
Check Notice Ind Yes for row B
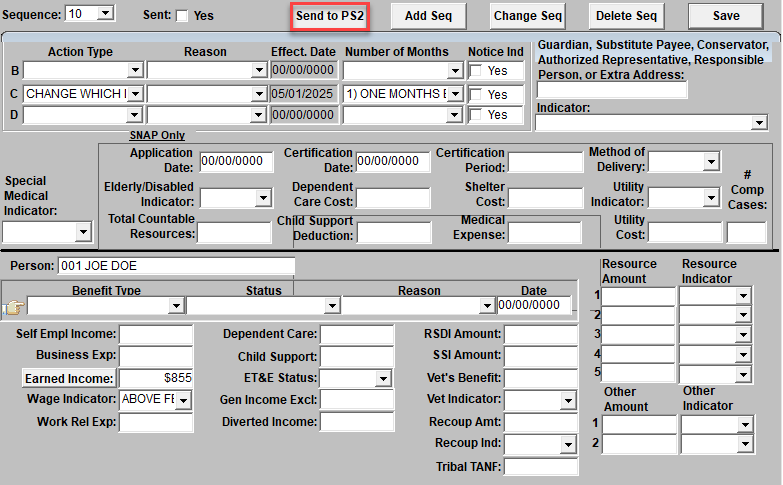(x=476, y=70)
